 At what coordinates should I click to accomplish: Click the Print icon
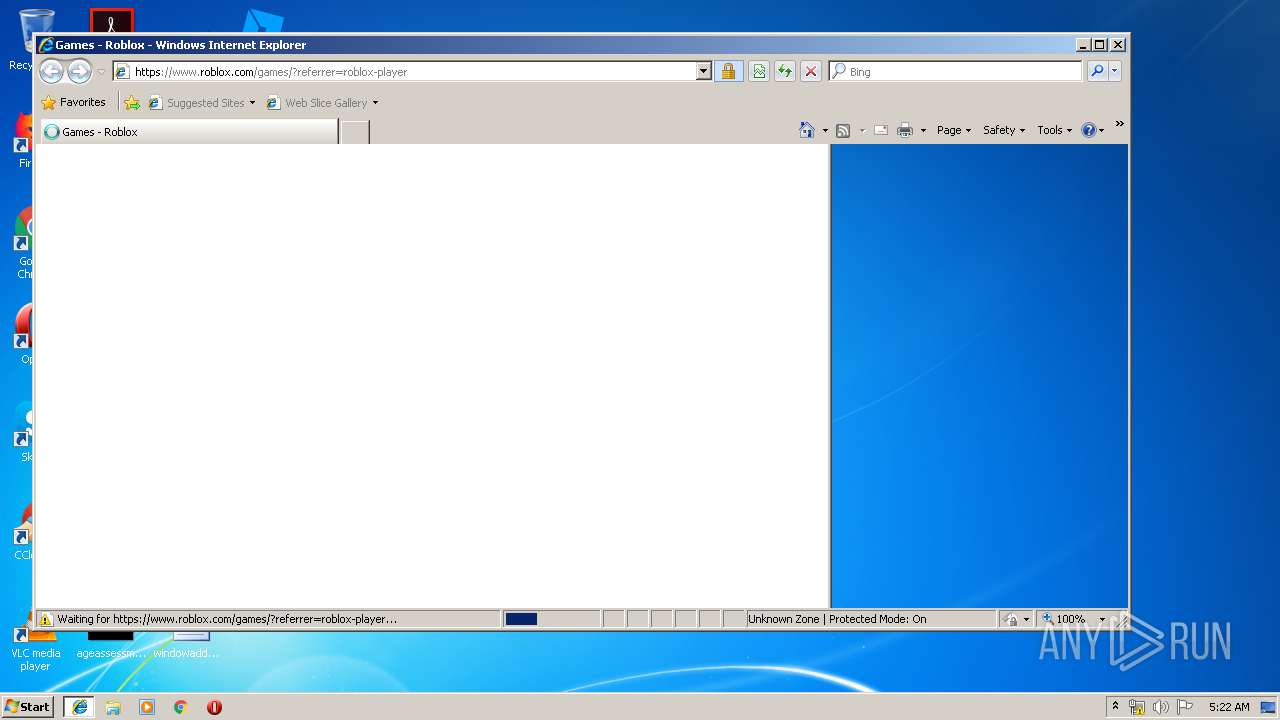(905, 130)
